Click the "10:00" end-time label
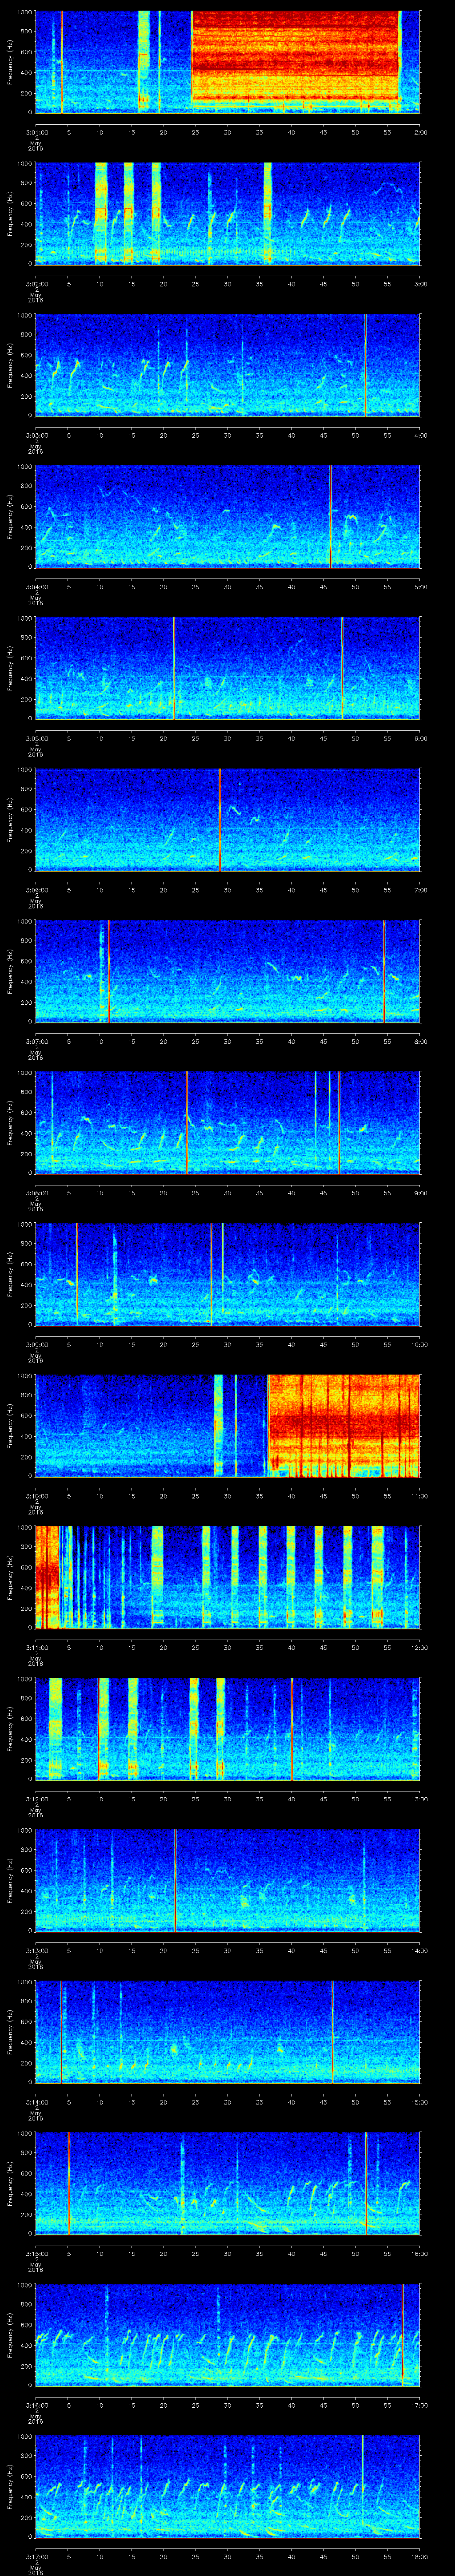Viewport: 455px width, 2576px height. point(420,1344)
